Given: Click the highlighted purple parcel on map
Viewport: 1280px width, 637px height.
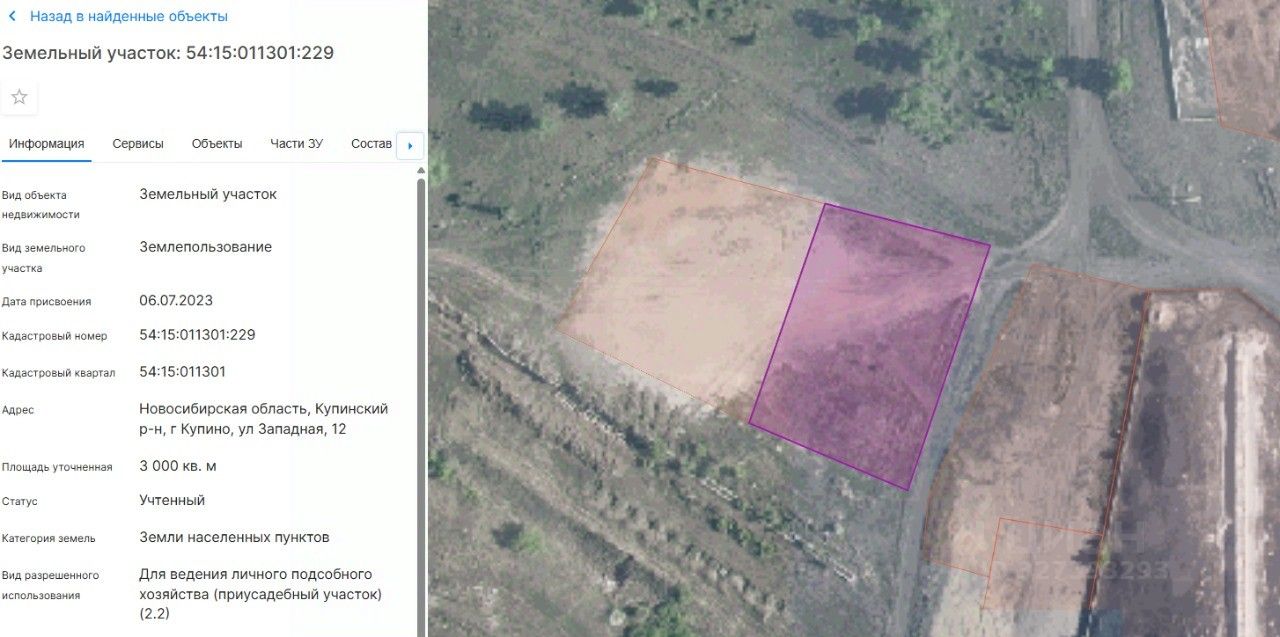Looking at the screenshot, I should tap(870, 345).
